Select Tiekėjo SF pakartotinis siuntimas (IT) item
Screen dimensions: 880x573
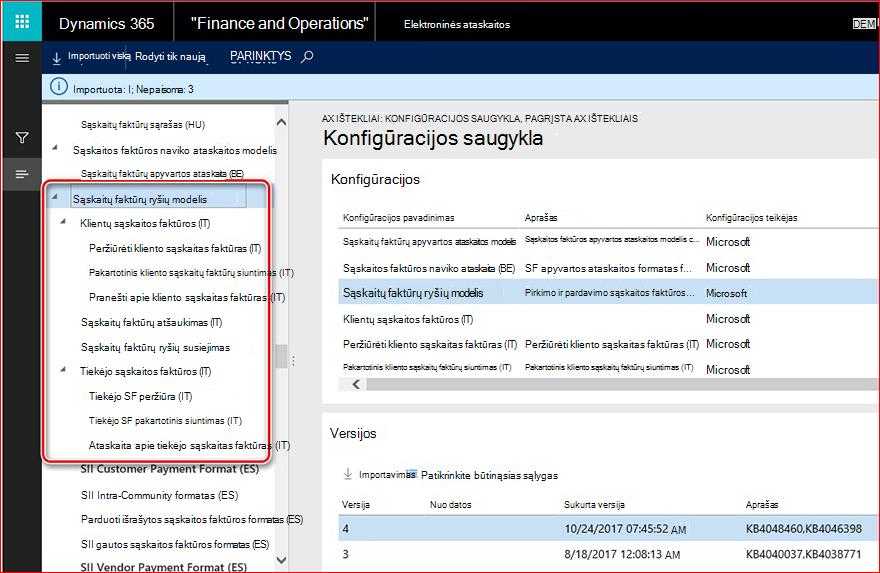tap(165, 420)
